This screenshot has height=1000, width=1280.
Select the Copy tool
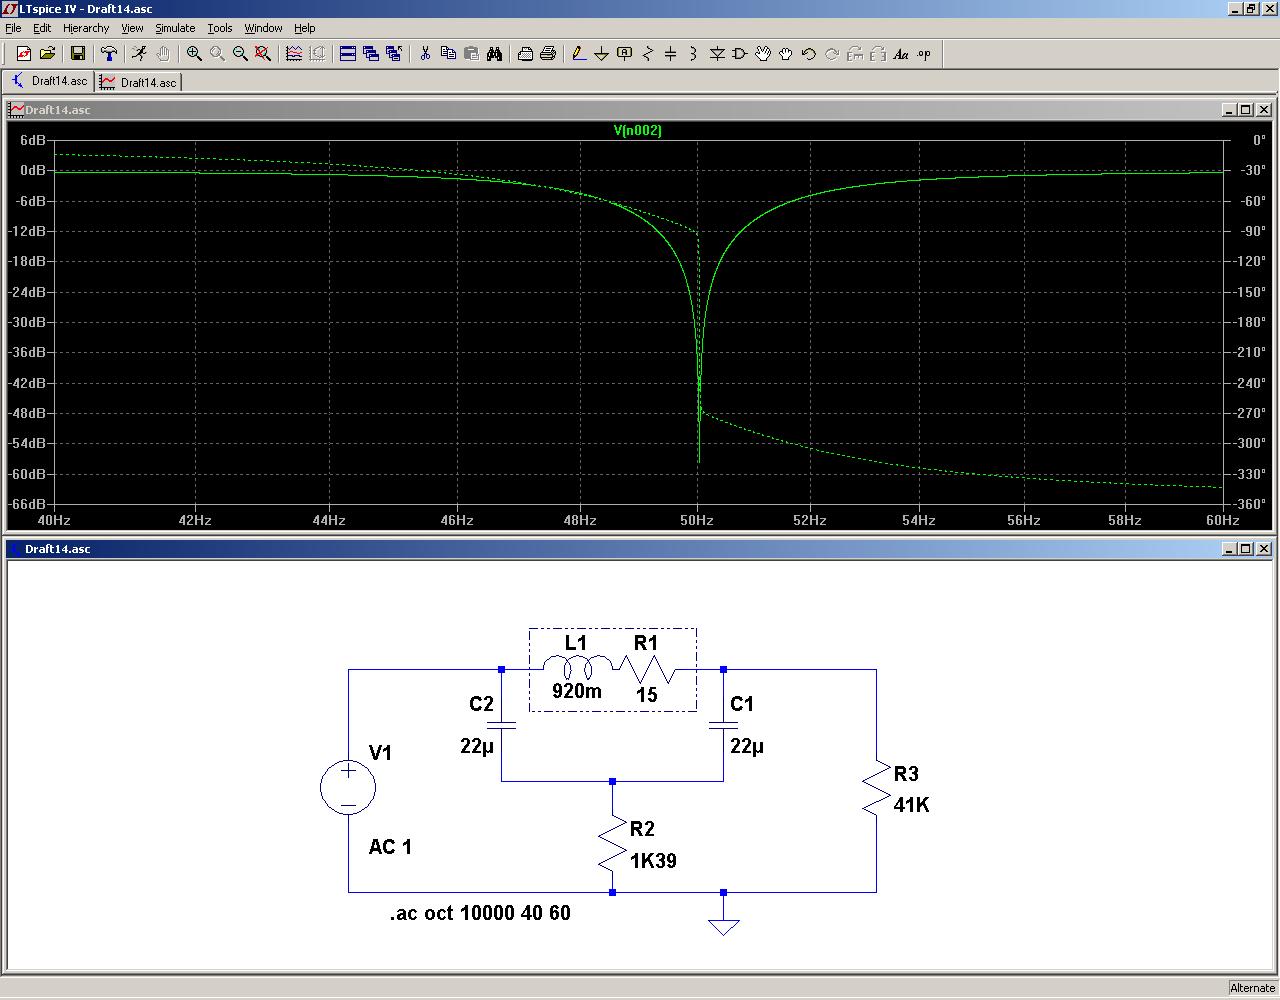[448, 54]
